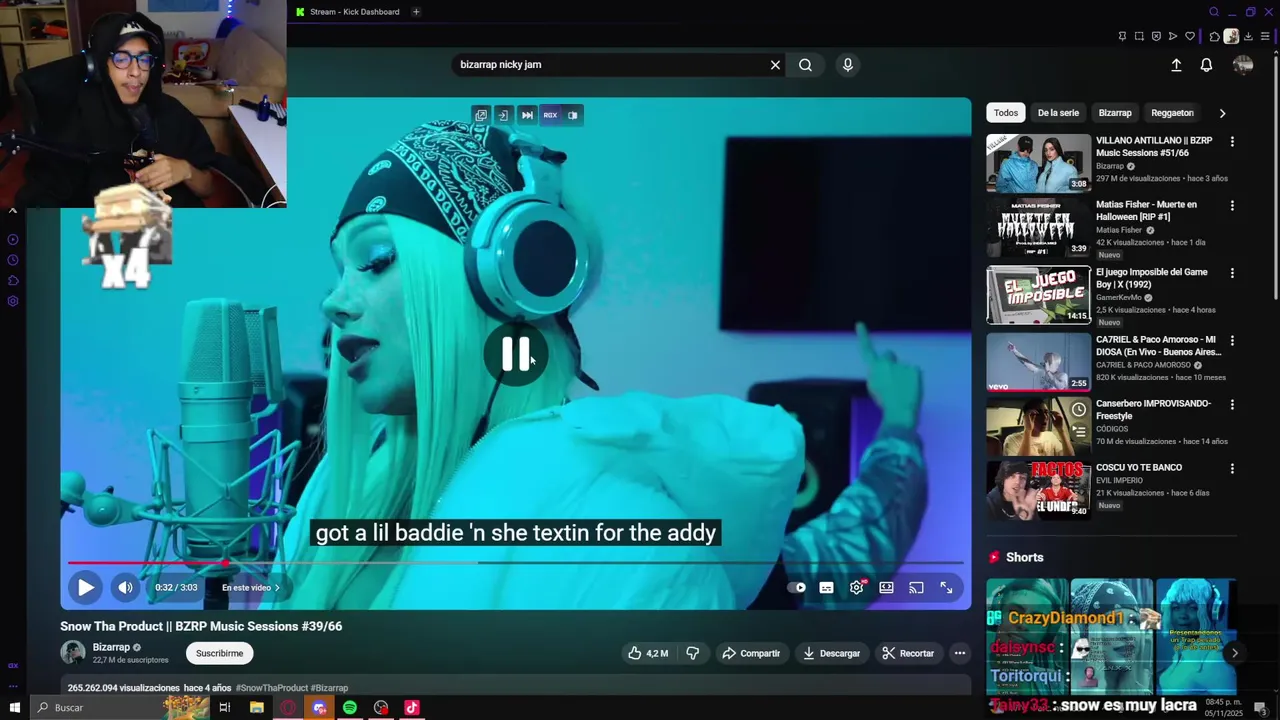Viewport: 1280px width, 720px height.
Task: Toggle the autoplay switch in player
Action: 797,588
